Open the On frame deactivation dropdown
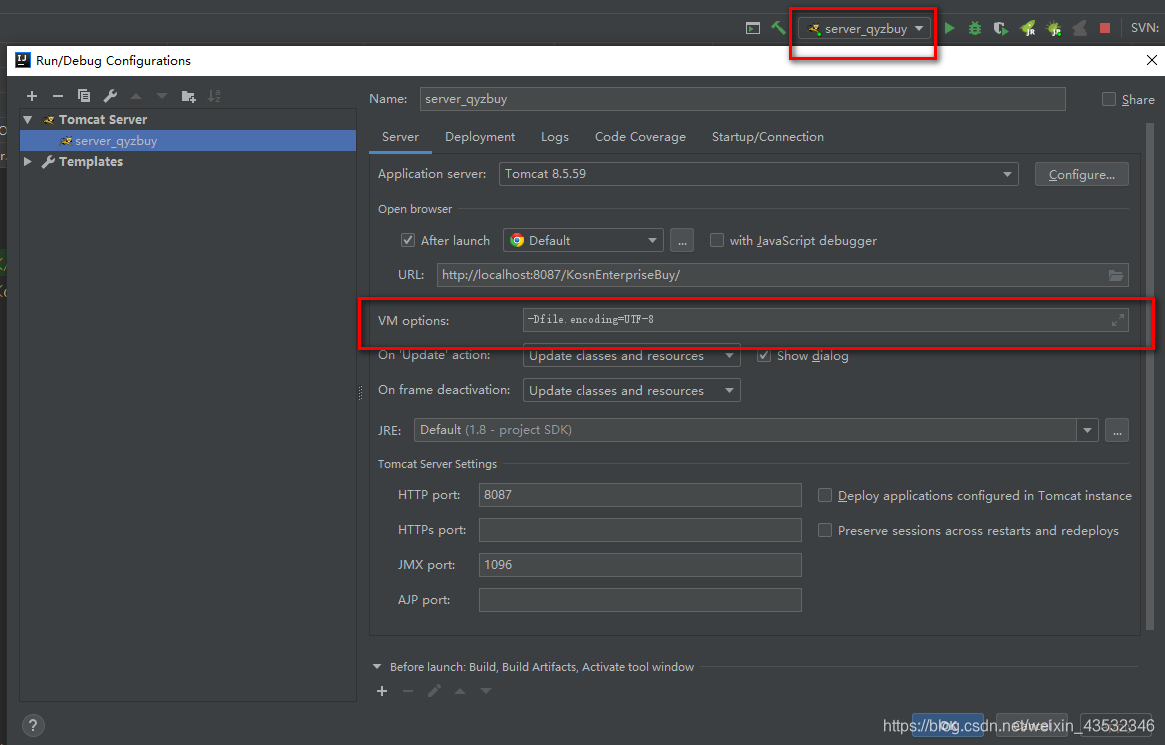 tap(632, 391)
